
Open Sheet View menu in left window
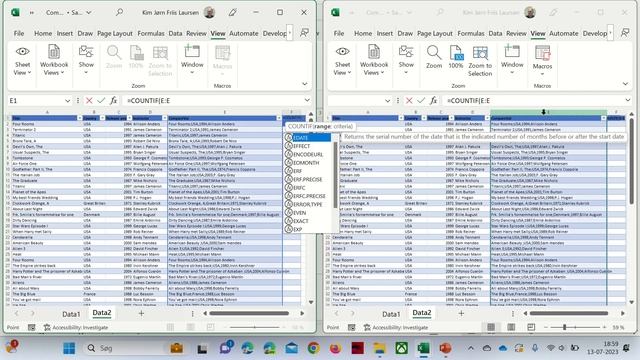(22, 61)
